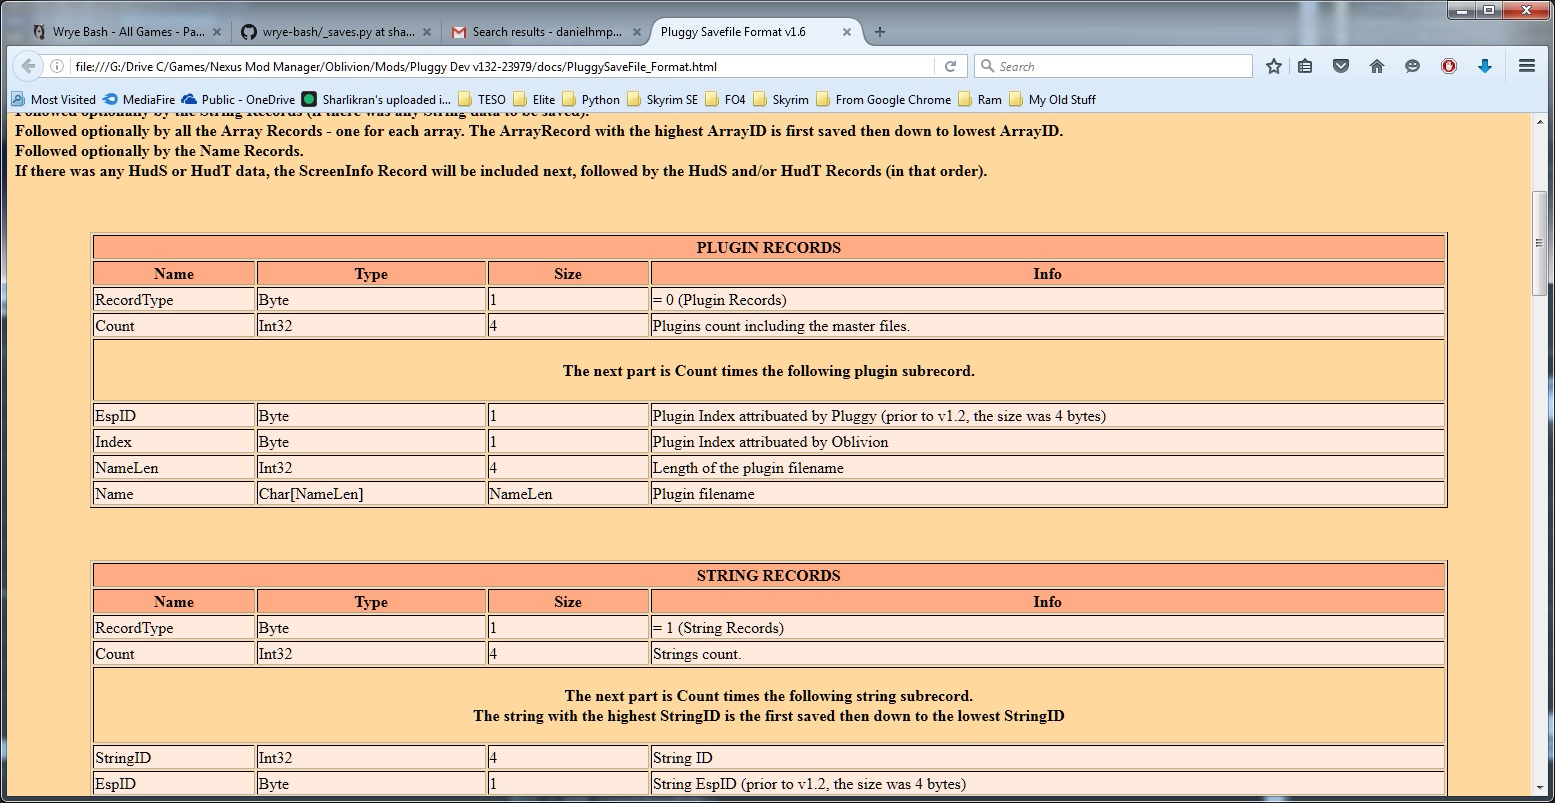1555x803 pixels.
Task: Click 'Followed optionally by the Name Records.' line
Action: (x=159, y=151)
